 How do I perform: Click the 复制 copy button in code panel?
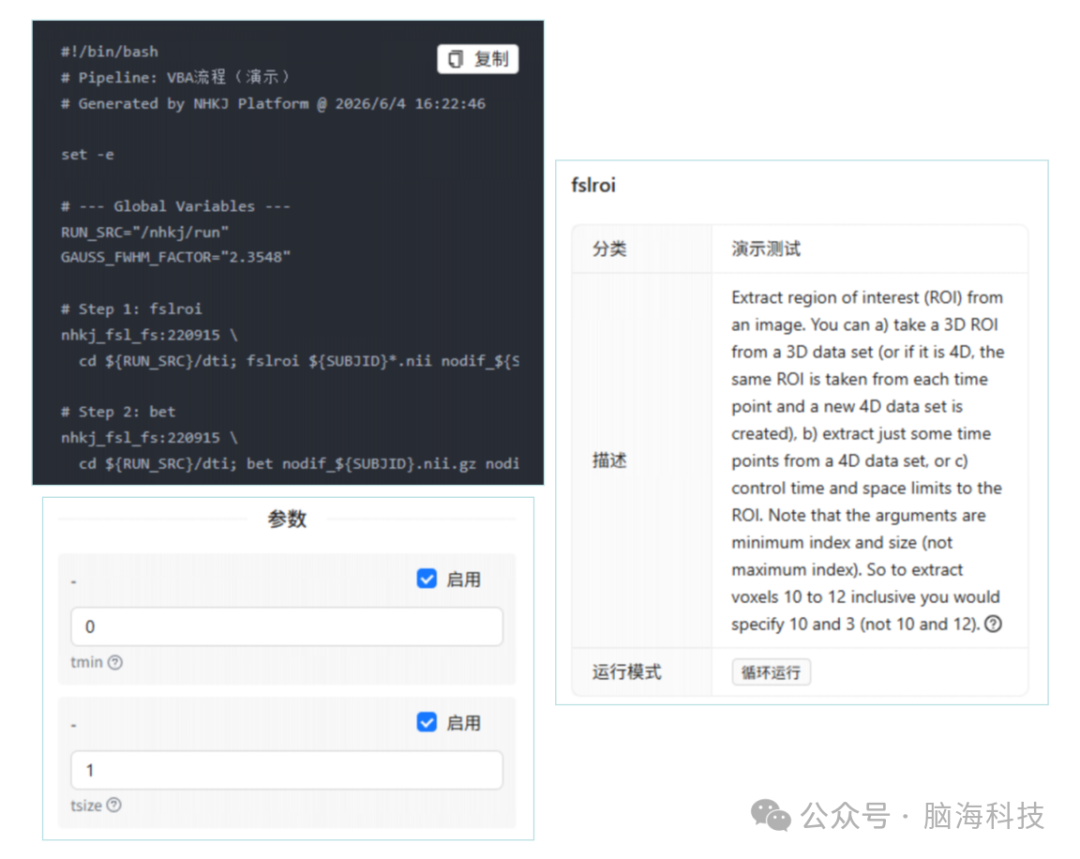477,59
